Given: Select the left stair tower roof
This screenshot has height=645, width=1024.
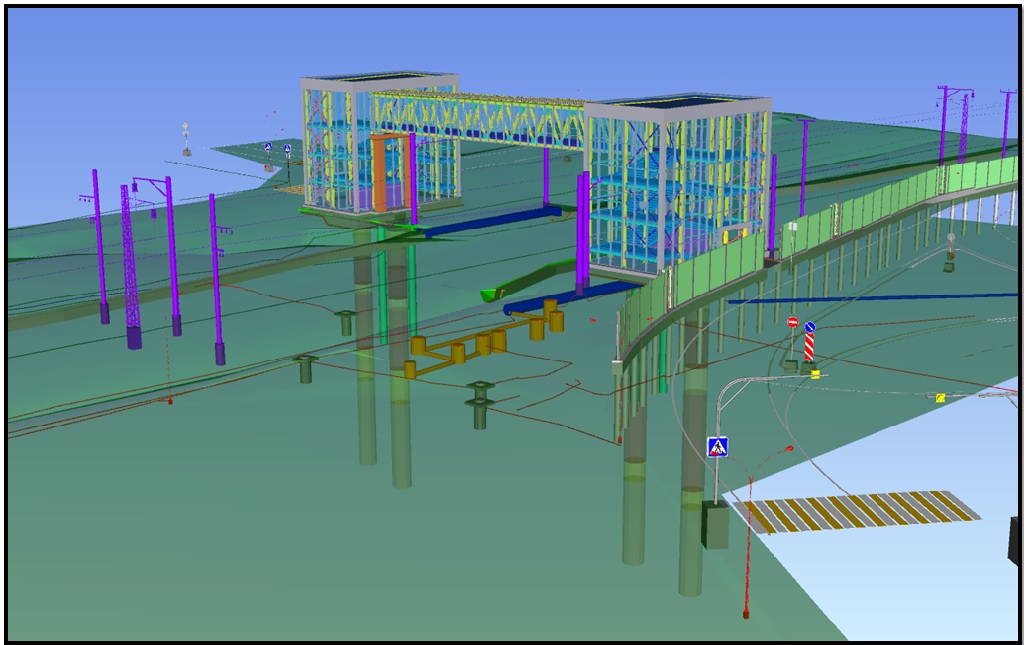Looking at the screenshot, I should [x=379, y=80].
